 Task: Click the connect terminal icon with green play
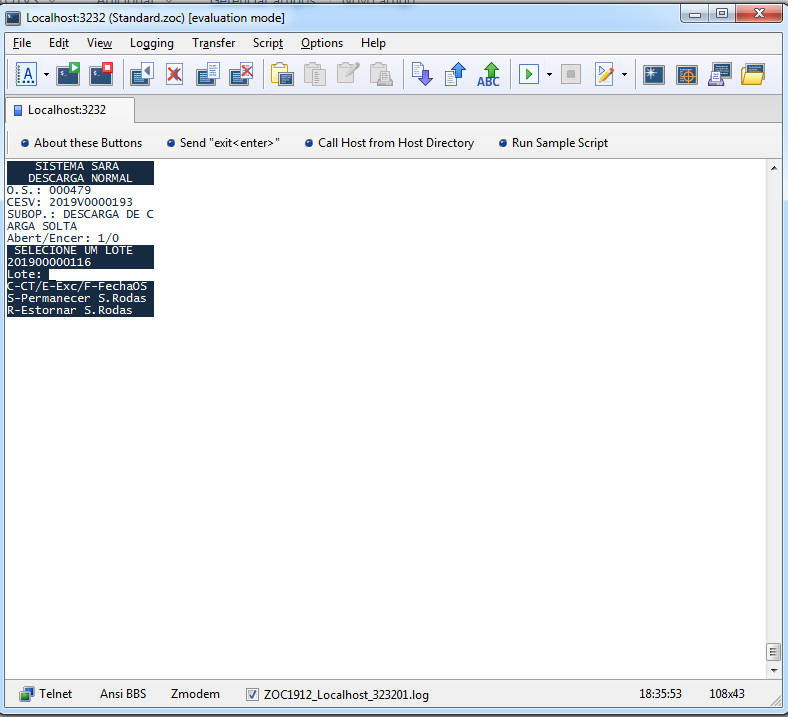click(x=68, y=74)
